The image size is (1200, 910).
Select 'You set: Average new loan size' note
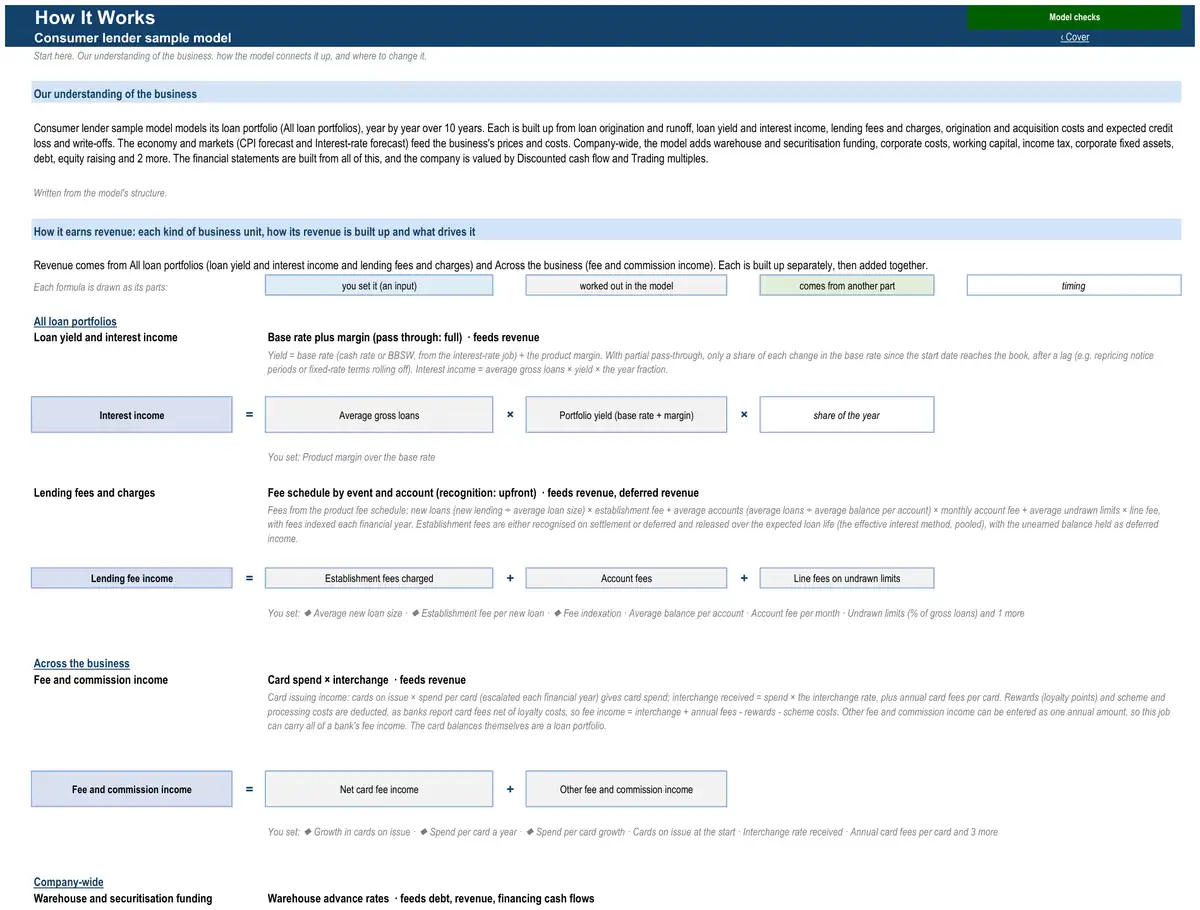point(645,614)
